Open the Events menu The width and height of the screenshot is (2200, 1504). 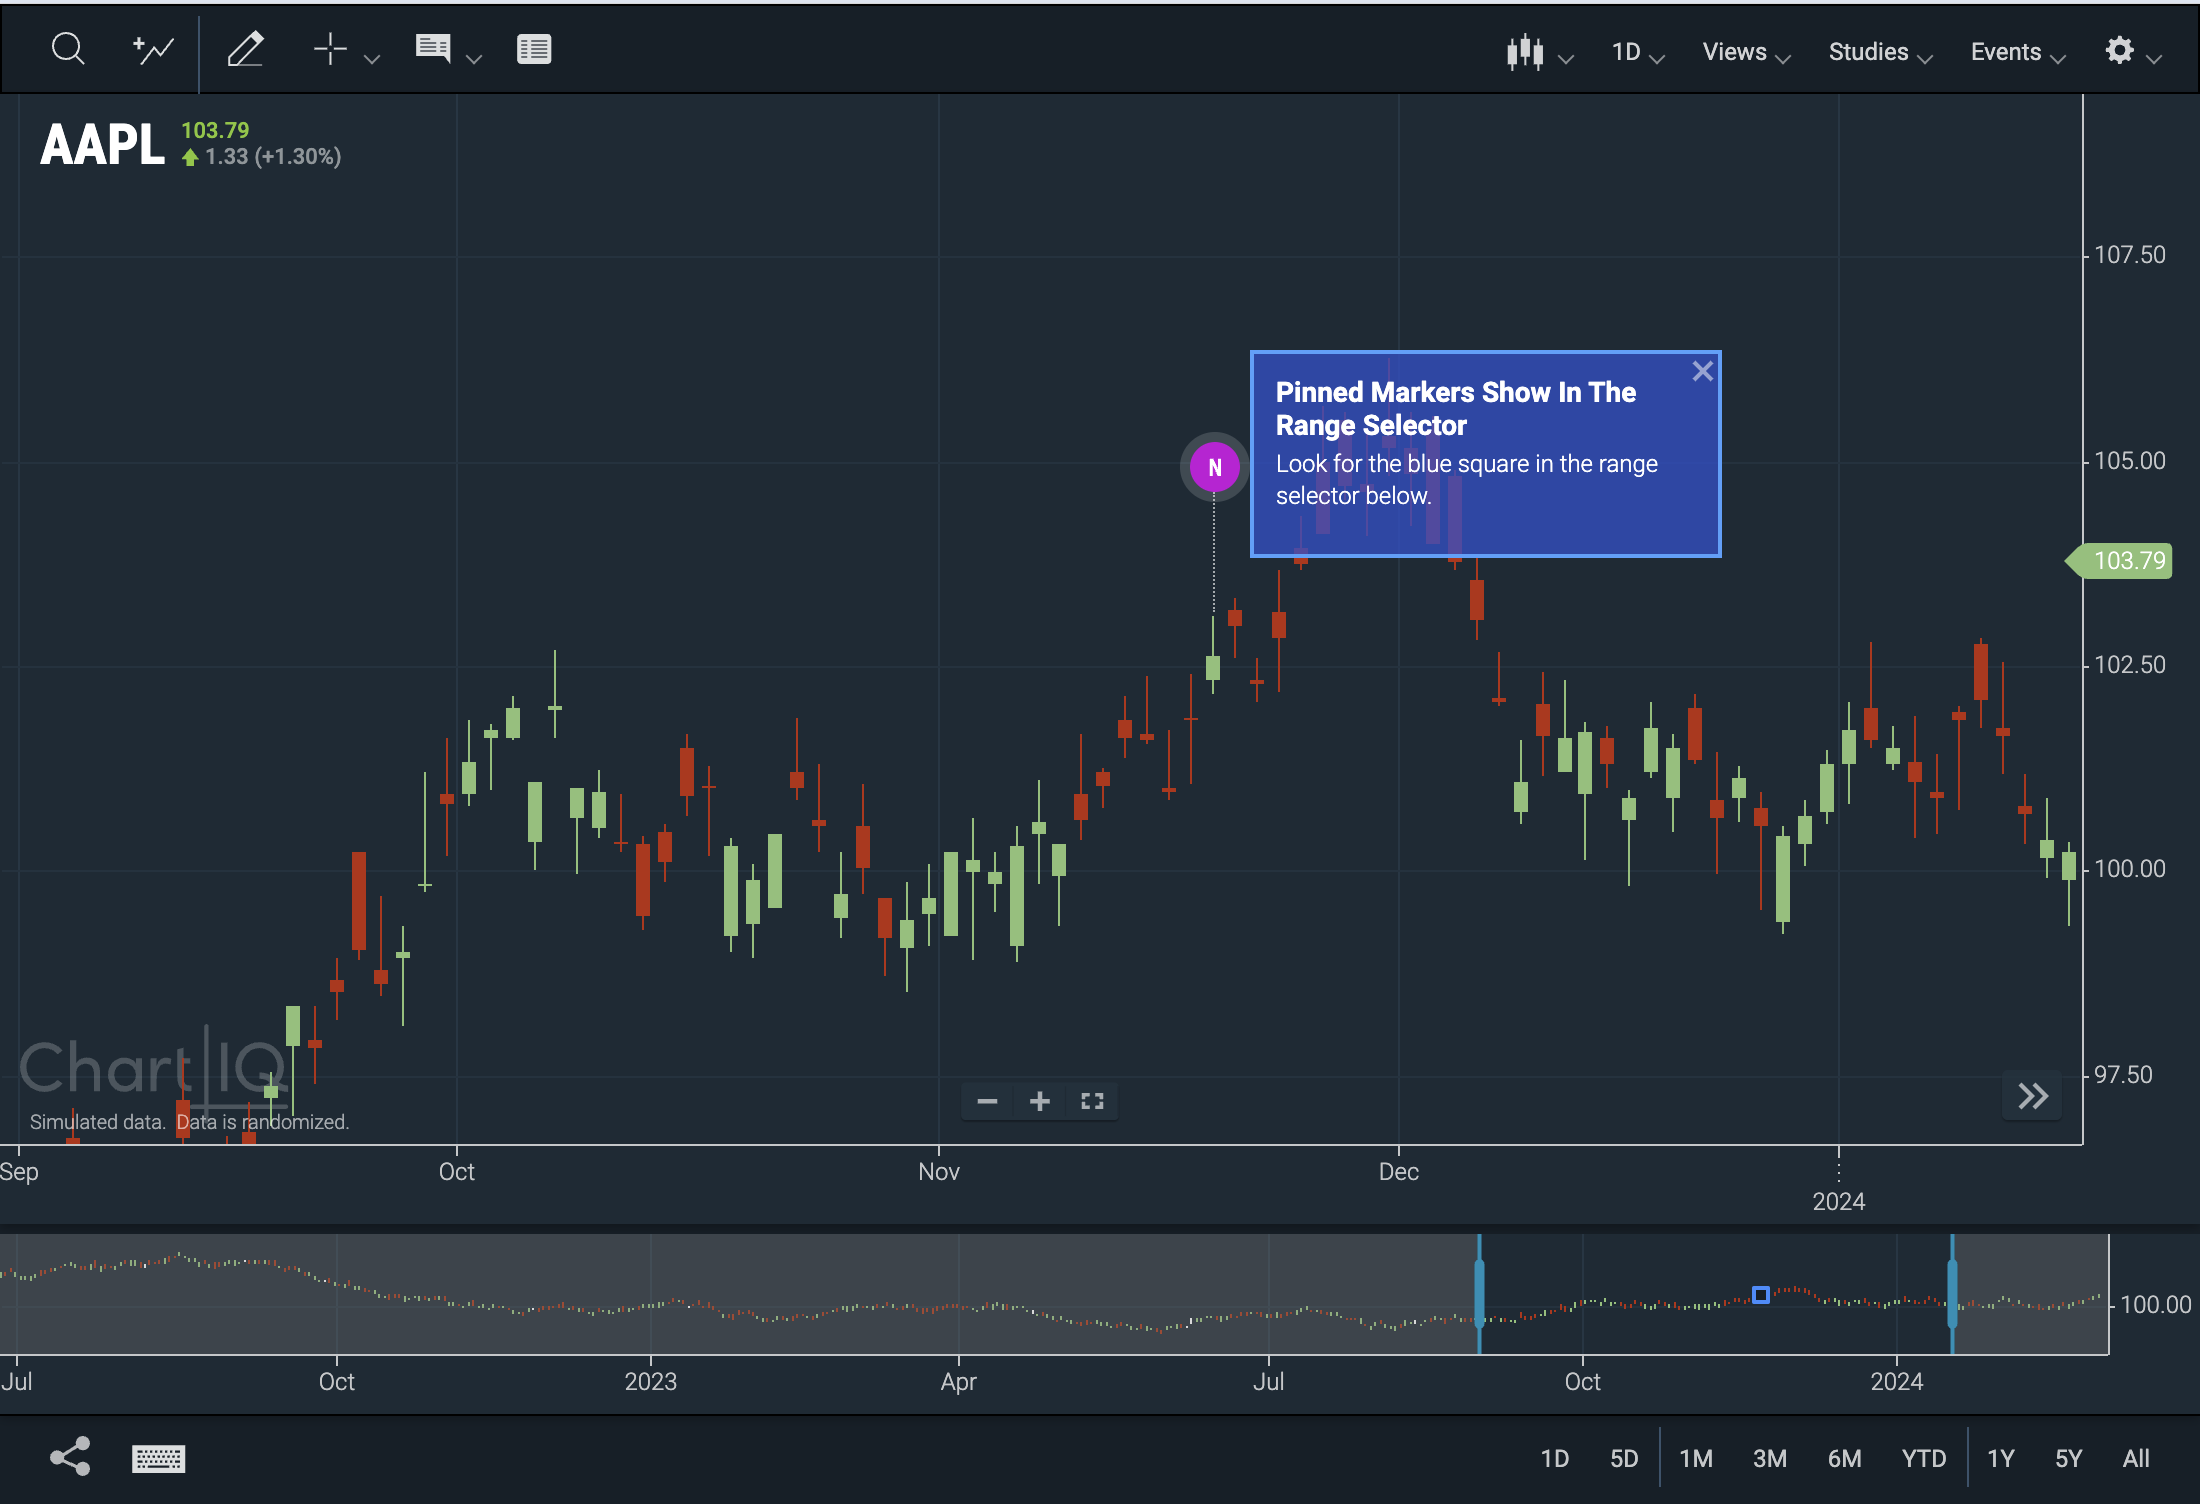click(2018, 52)
